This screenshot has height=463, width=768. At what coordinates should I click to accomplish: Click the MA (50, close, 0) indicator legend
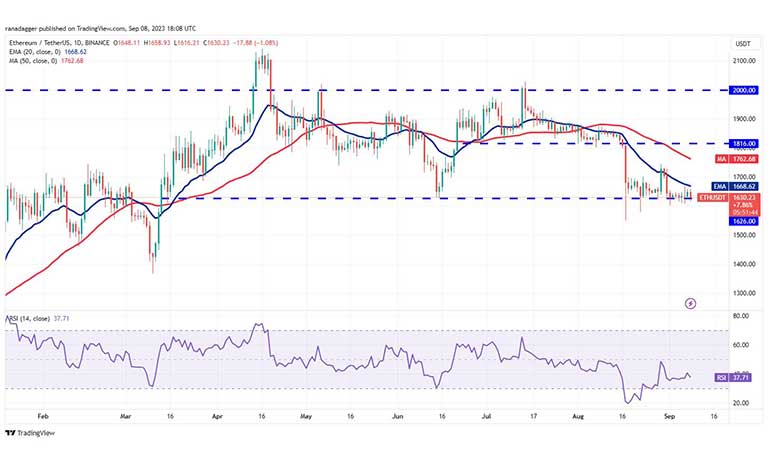[x=33, y=61]
